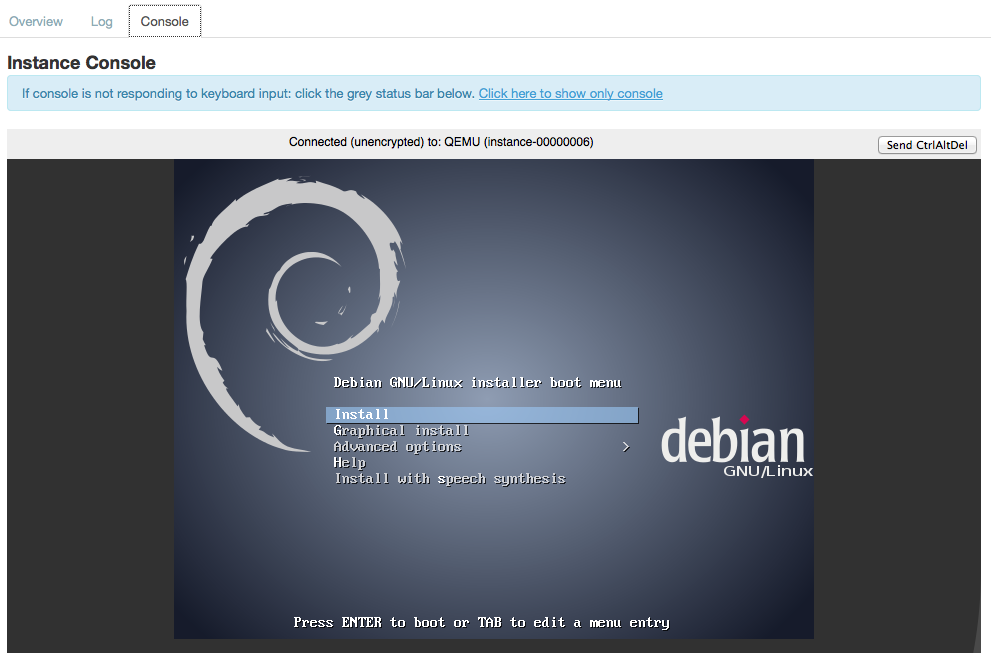Screen dimensions: 991x653
Task: Click the Instance Console heading
Action: click(81, 63)
